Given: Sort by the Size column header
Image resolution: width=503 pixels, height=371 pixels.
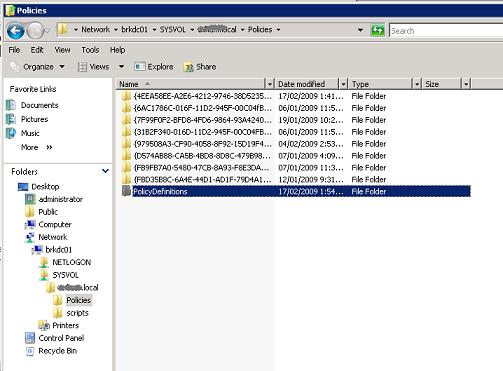Looking at the screenshot, I should (x=442, y=84).
